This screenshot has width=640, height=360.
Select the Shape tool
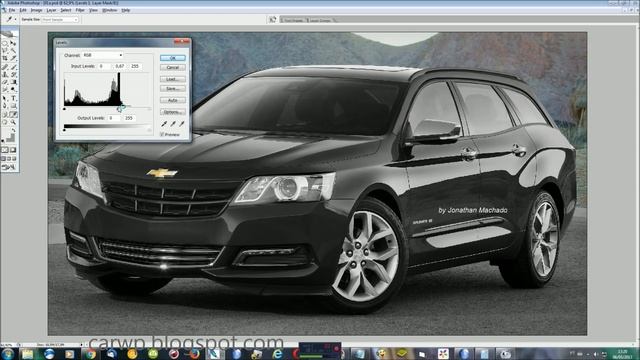click(13, 106)
